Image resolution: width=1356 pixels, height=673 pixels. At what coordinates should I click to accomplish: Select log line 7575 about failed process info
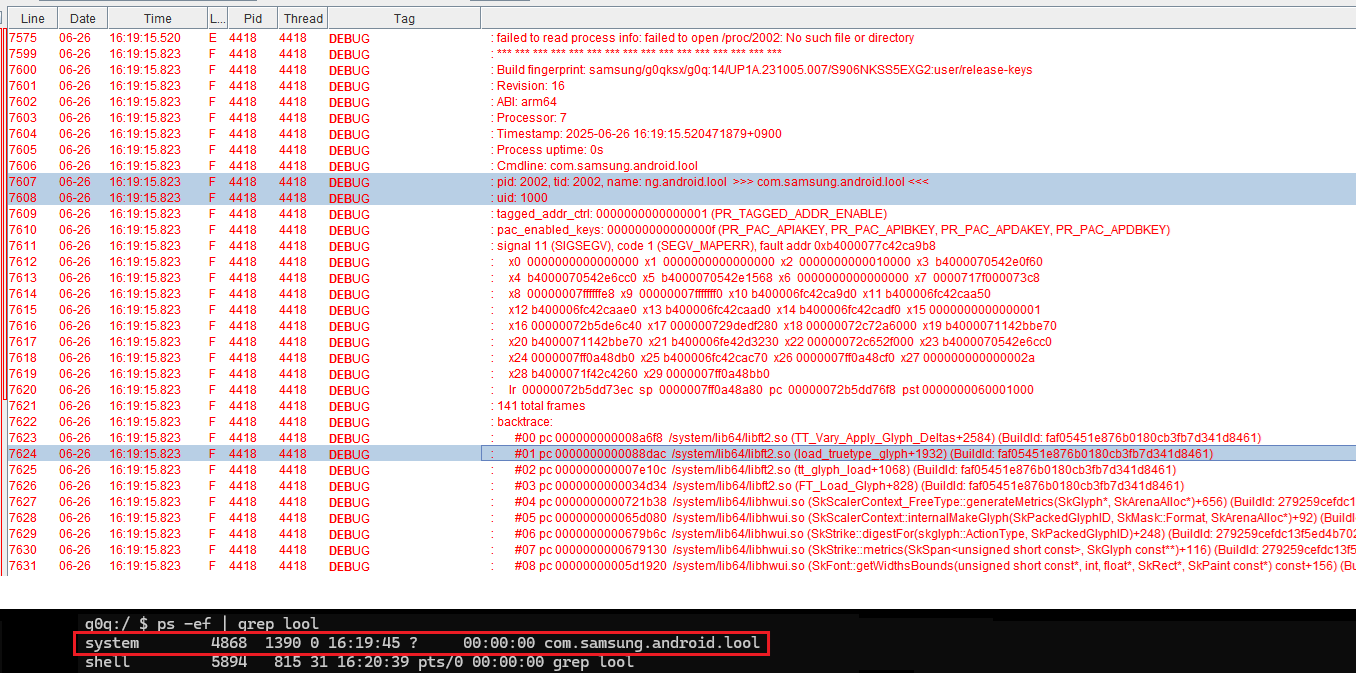[705, 38]
